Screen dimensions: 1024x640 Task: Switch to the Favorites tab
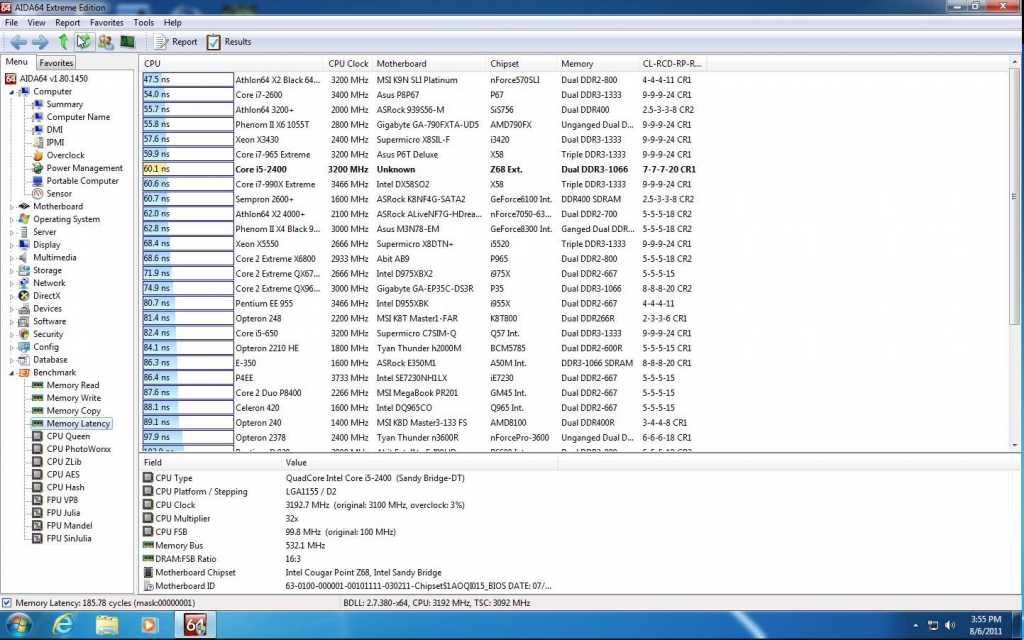point(56,63)
